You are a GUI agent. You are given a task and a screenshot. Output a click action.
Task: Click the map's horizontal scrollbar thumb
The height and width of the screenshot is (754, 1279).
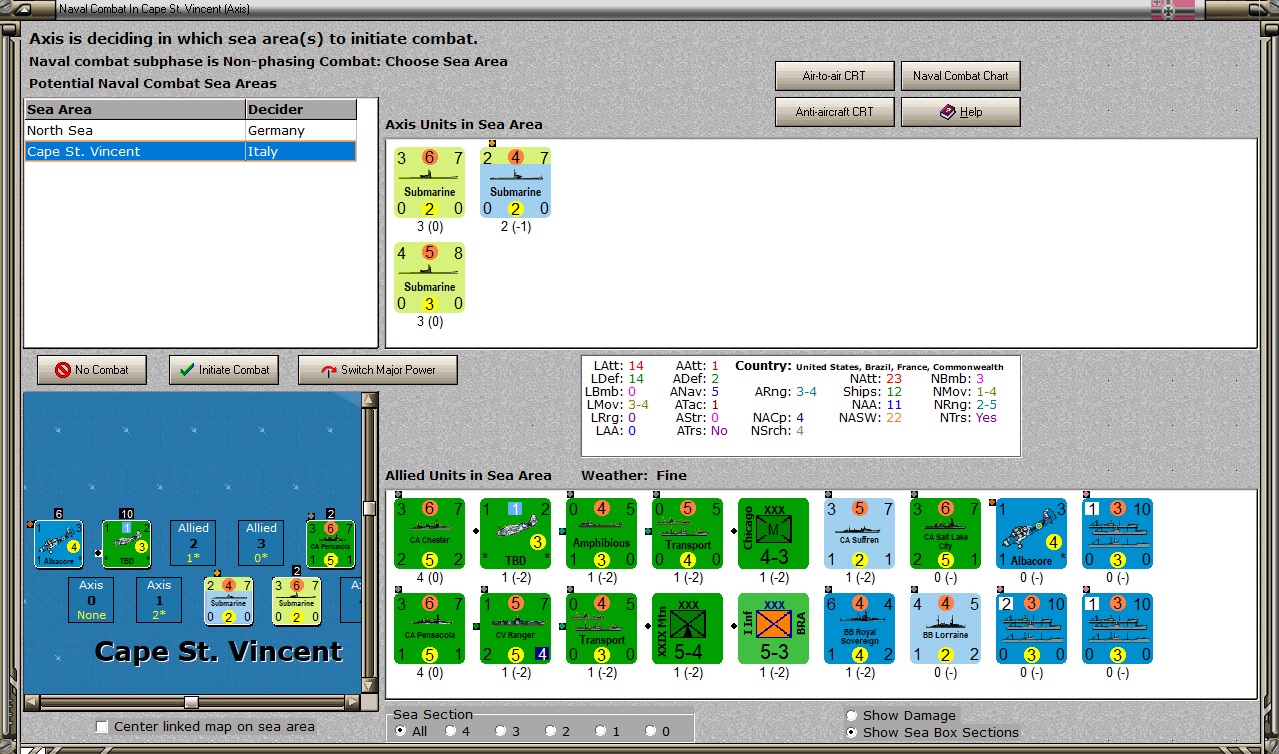click(191, 702)
